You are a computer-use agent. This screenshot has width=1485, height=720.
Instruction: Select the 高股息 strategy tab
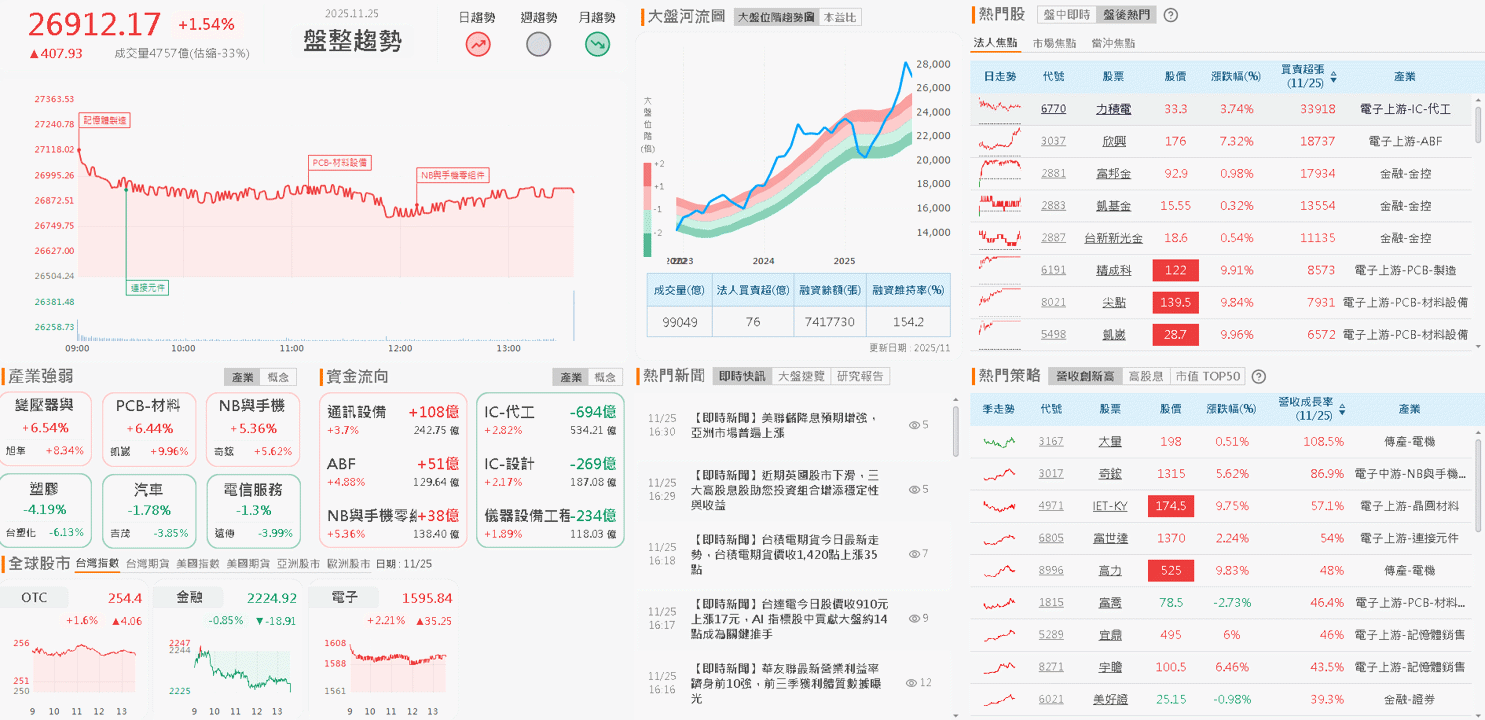tap(1146, 377)
